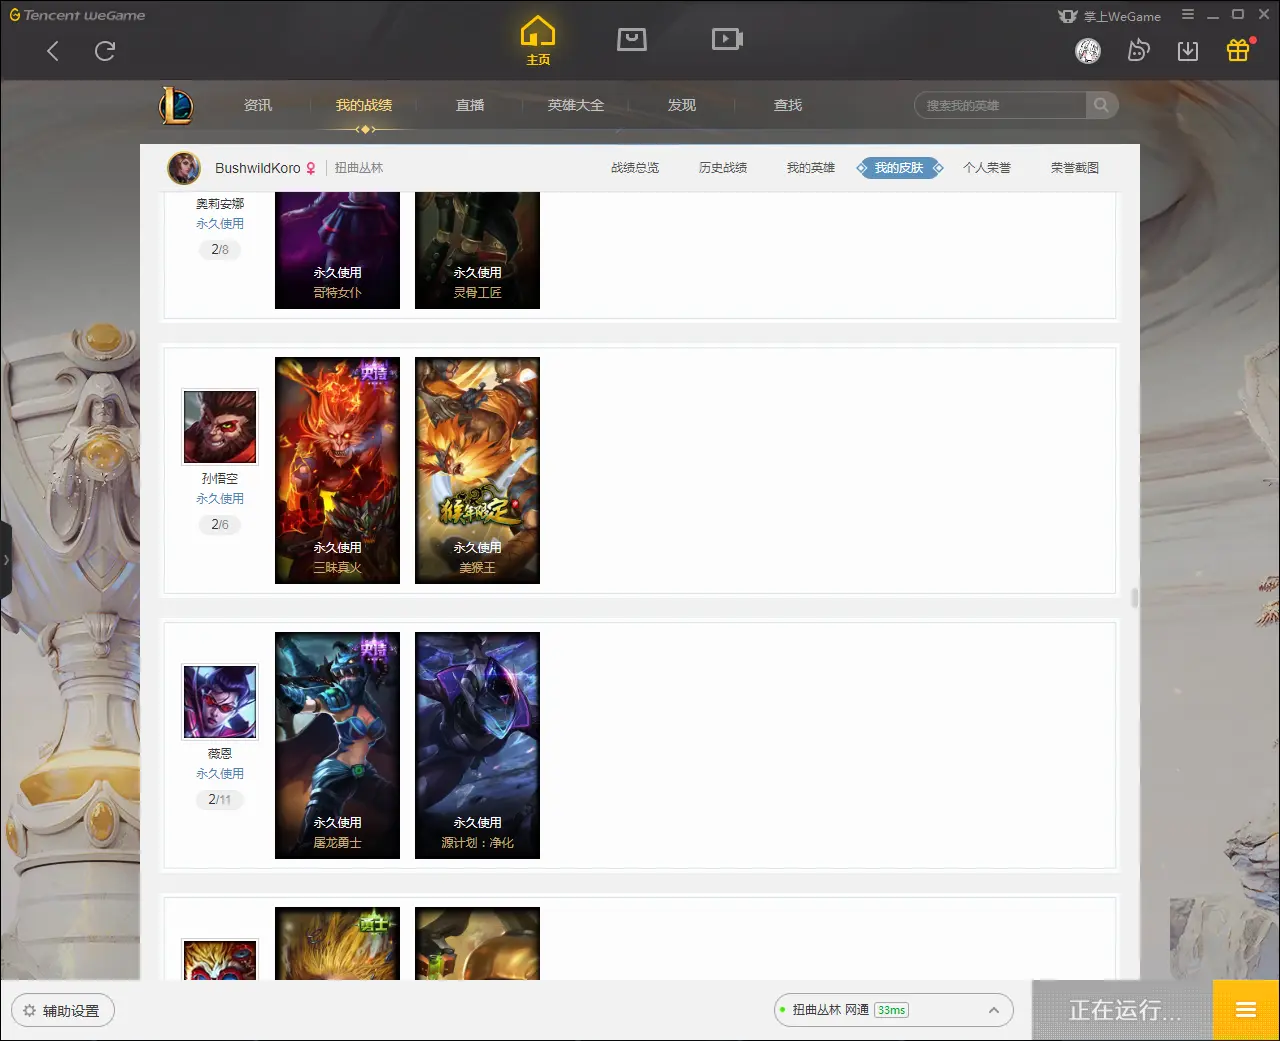Click the 薇恩 champion name
Image resolution: width=1280 pixels, height=1041 pixels.
coord(220,754)
